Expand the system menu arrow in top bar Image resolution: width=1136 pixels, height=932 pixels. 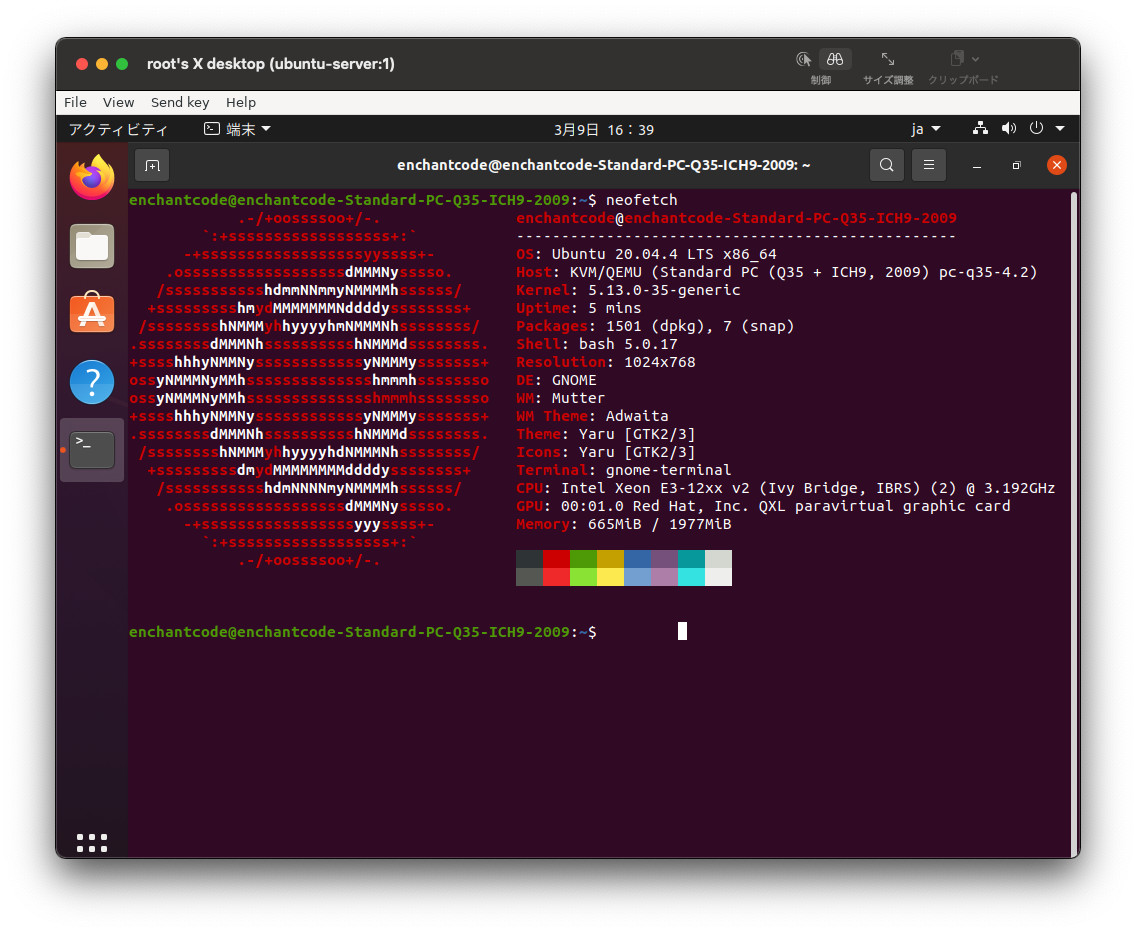pyautogui.click(x=1060, y=128)
